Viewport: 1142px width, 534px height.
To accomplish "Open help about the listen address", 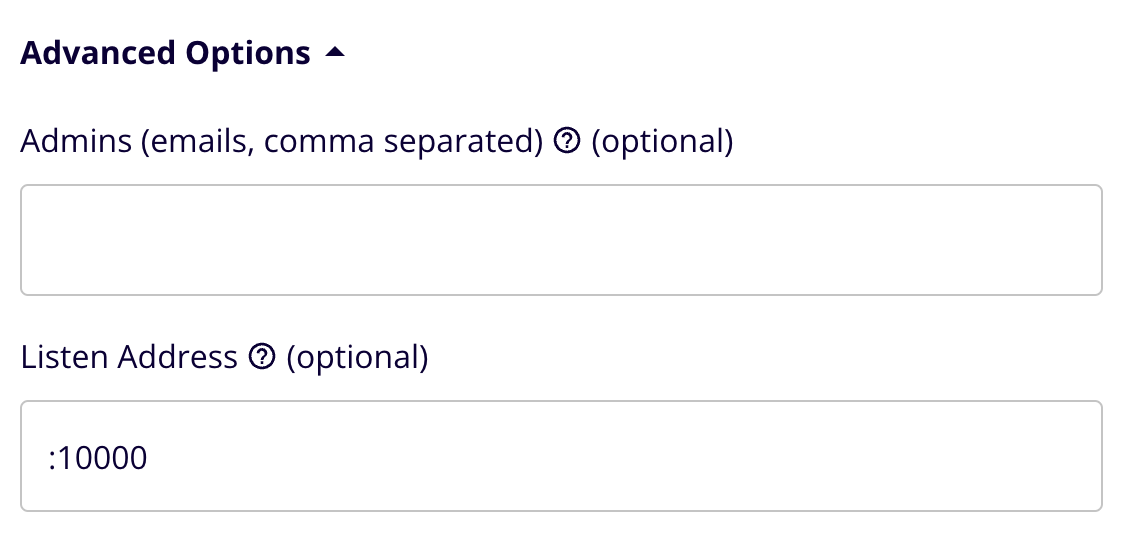I will click(x=262, y=358).
